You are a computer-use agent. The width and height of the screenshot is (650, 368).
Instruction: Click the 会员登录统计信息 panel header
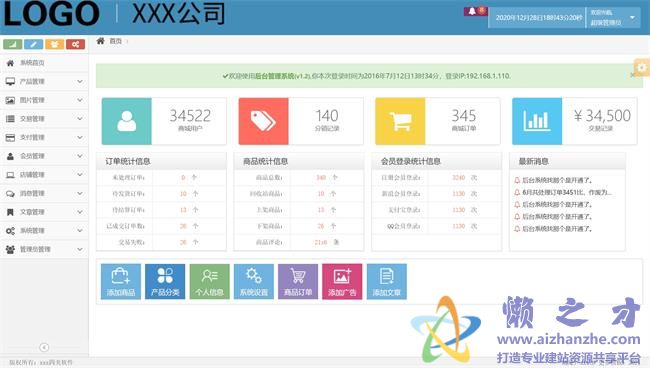pyautogui.click(x=437, y=161)
